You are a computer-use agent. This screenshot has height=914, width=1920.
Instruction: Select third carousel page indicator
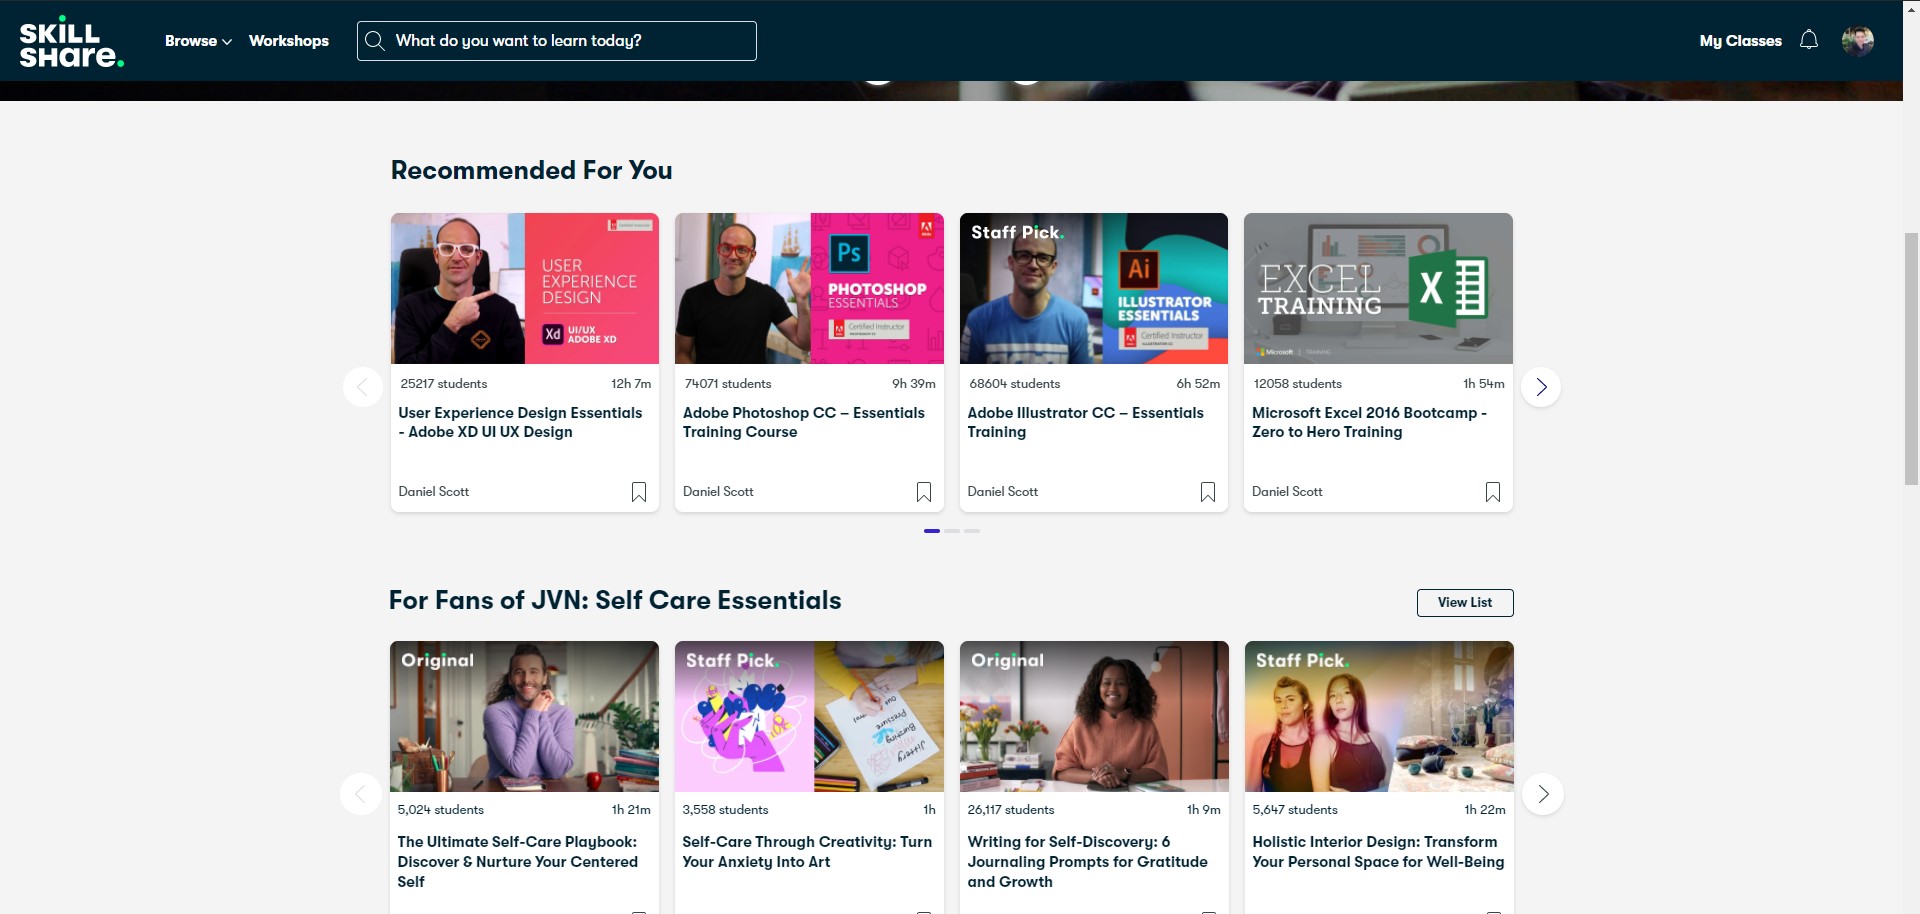click(x=972, y=531)
